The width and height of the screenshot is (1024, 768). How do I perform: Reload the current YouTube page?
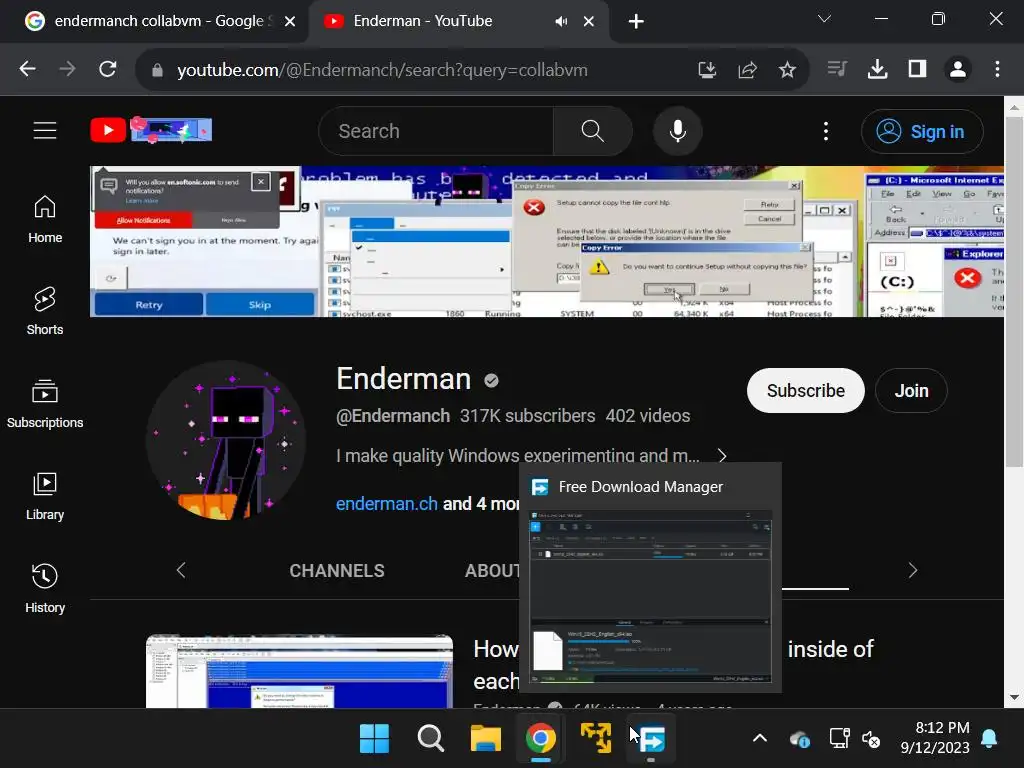pos(108,69)
